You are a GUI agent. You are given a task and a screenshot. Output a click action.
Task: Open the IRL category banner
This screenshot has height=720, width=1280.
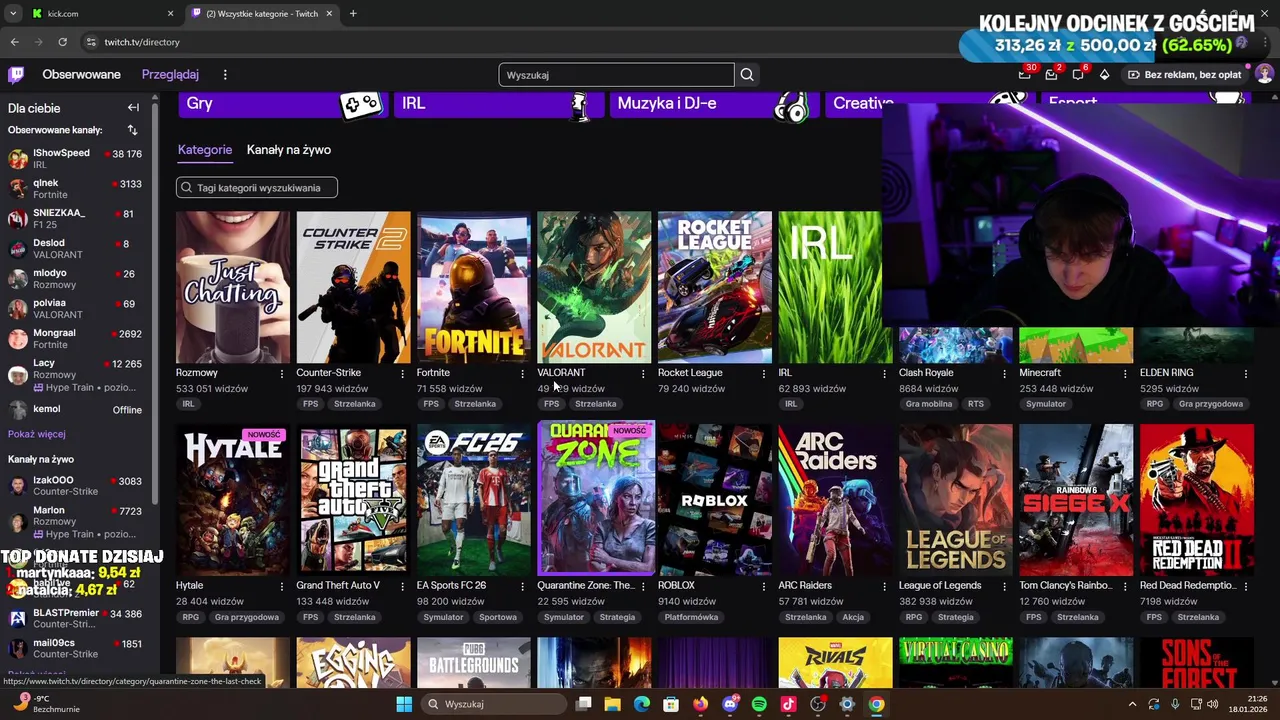click(x=499, y=104)
